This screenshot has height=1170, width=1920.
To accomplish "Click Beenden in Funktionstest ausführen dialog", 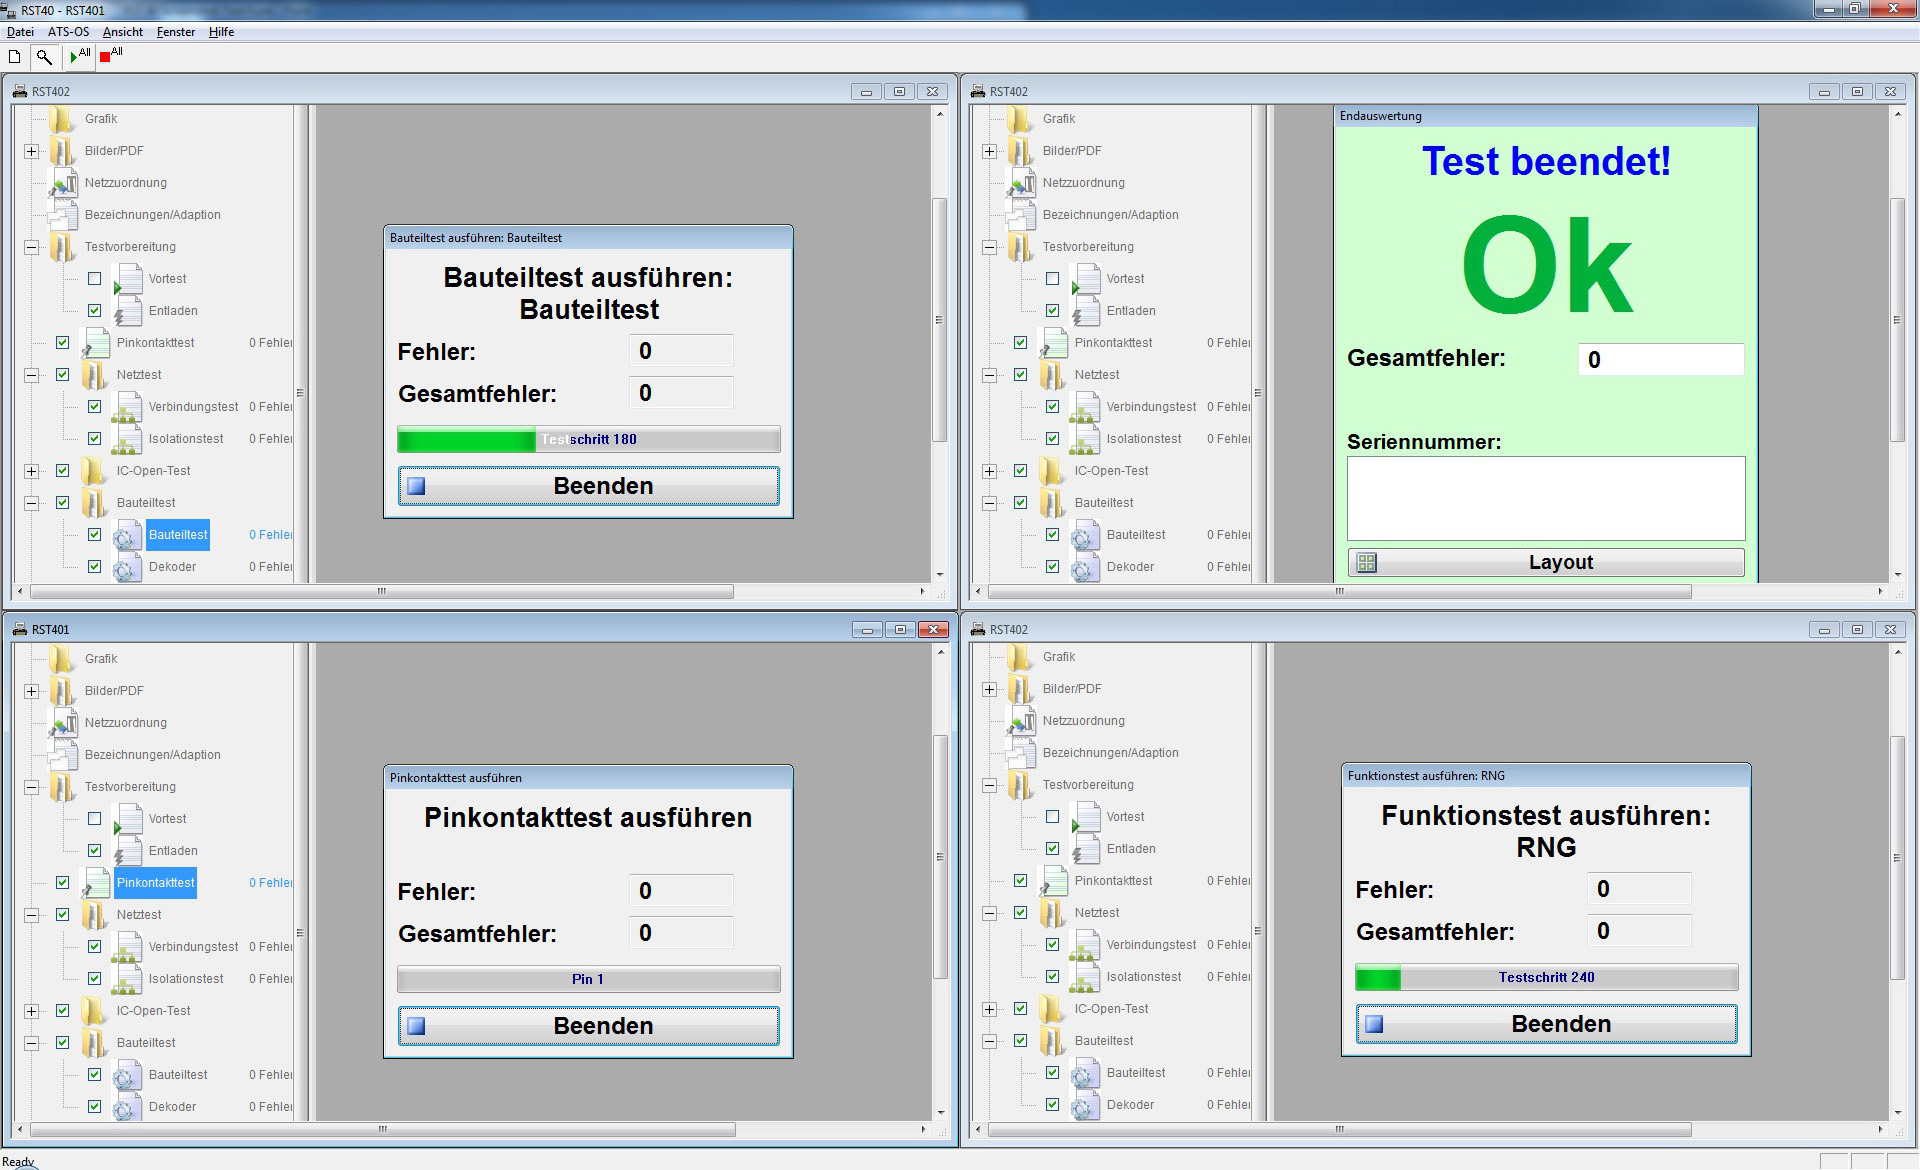I will pyautogui.click(x=1546, y=1024).
